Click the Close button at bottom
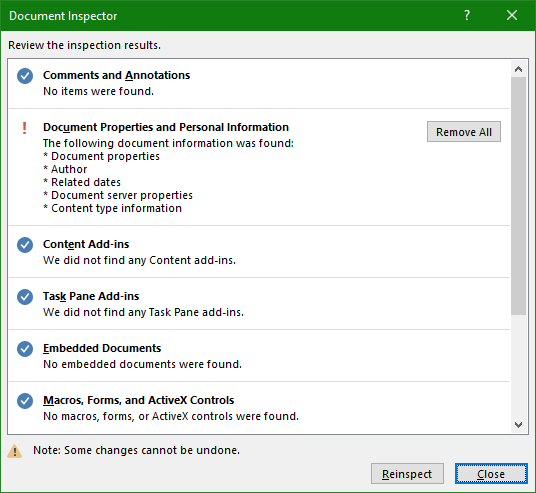Screen dimensions: 536x493 [491, 474]
